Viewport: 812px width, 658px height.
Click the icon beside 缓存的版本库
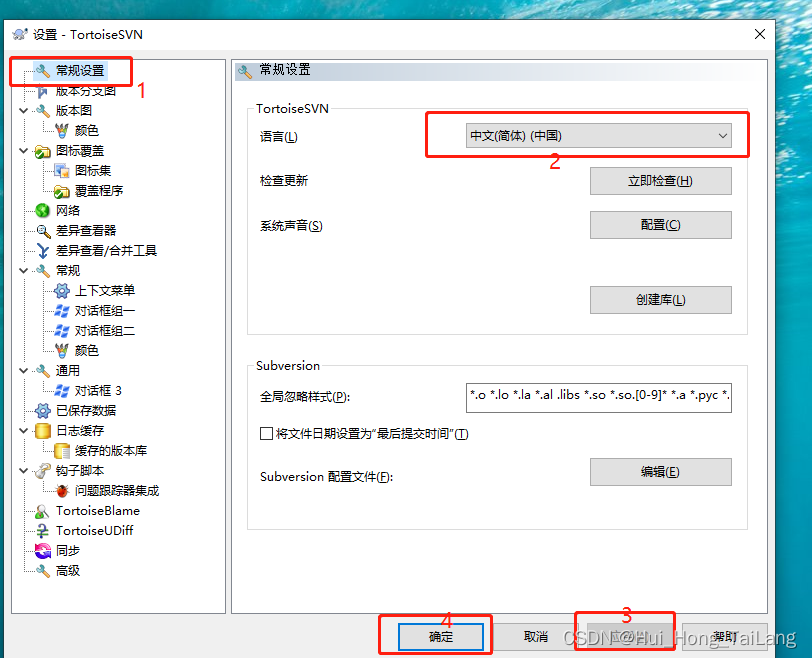coord(62,451)
